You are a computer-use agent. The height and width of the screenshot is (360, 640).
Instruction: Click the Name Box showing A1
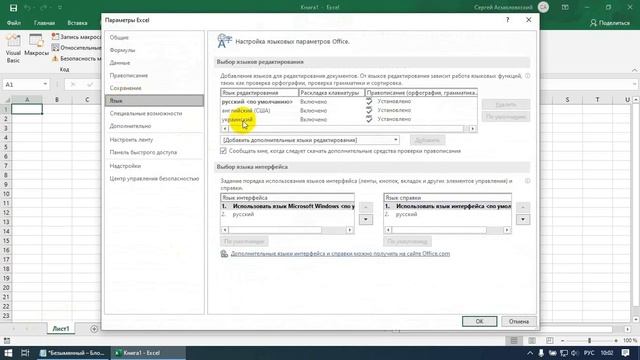pos(22,84)
